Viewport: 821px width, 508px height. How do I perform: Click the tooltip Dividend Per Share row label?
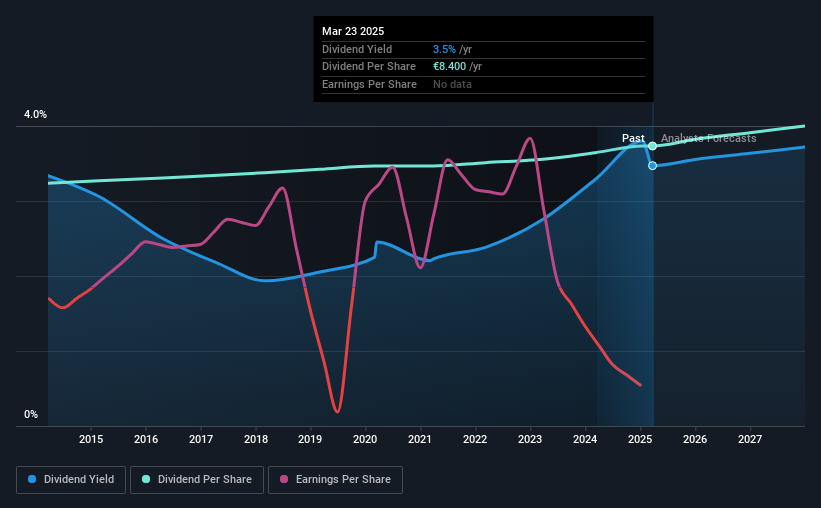369,67
